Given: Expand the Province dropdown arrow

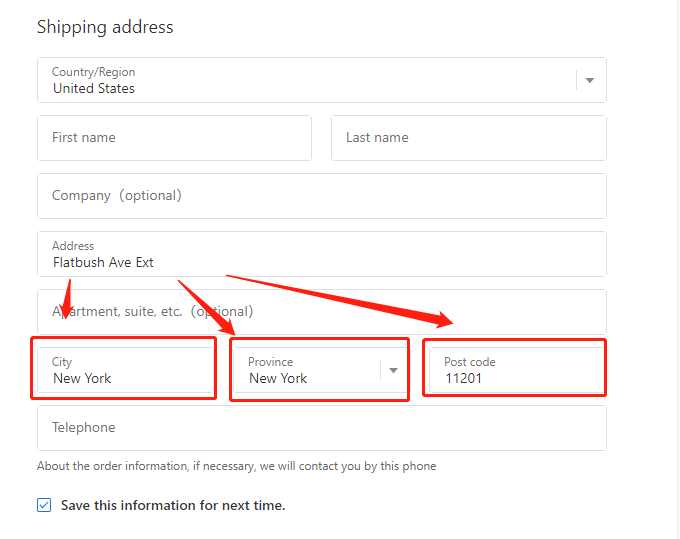Looking at the screenshot, I should (x=393, y=370).
